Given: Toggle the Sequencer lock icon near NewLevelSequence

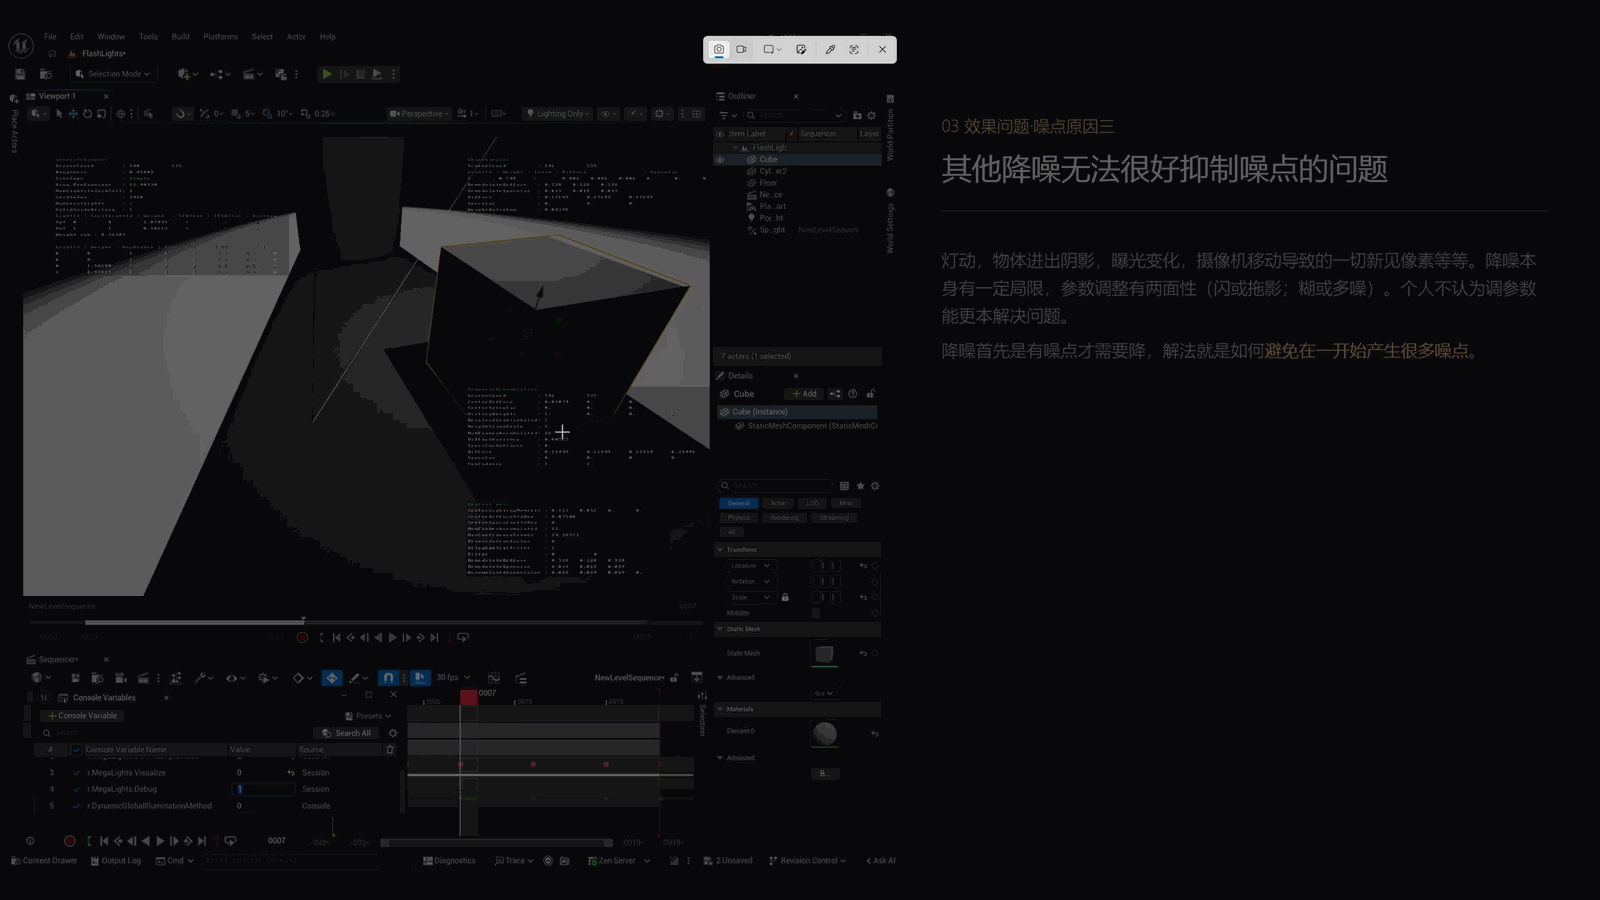Looking at the screenshot, I should click(674, 678).
